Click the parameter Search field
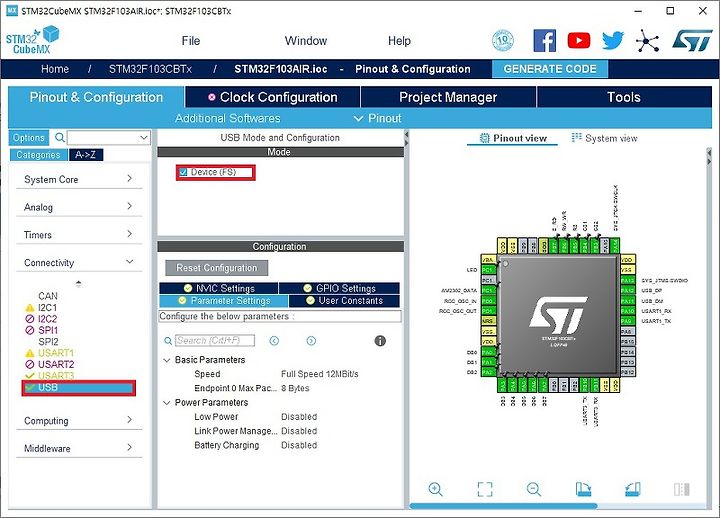720x518 pixels. click(215, 340)
